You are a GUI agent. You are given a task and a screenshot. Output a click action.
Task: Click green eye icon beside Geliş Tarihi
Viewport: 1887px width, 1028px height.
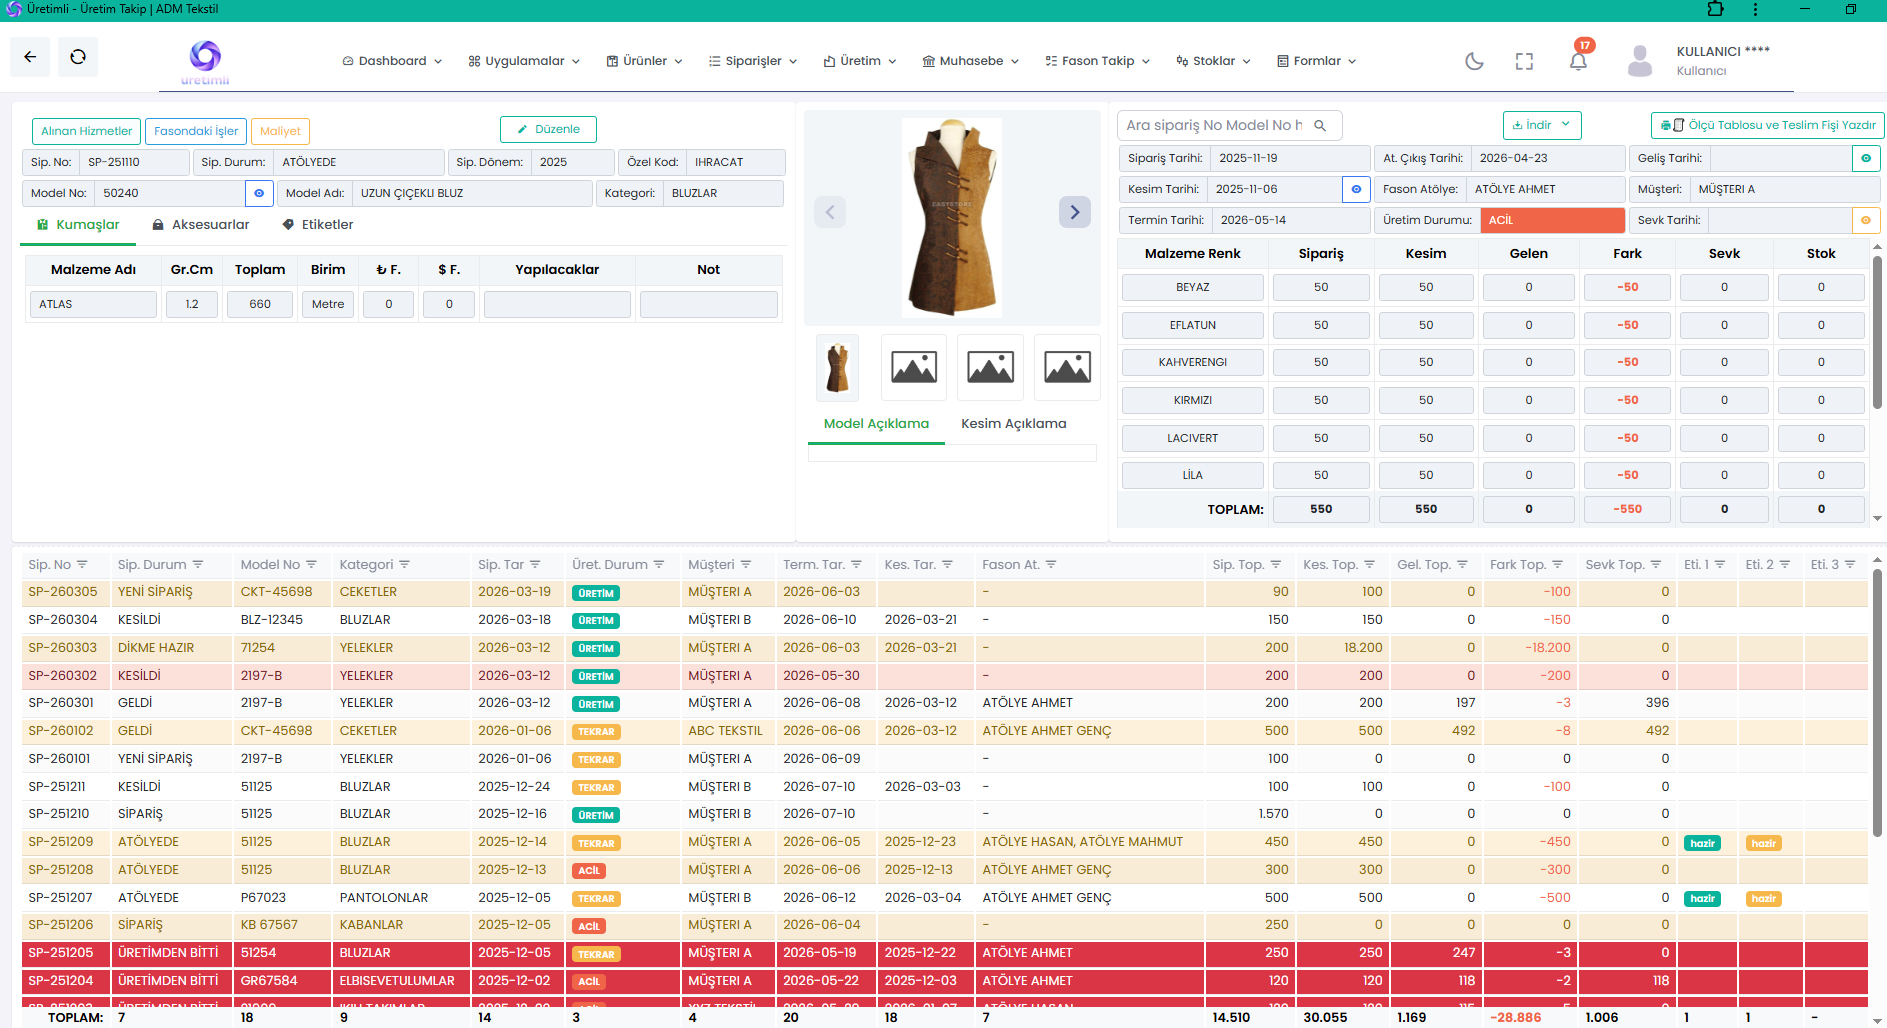[x=1866, y=158]
